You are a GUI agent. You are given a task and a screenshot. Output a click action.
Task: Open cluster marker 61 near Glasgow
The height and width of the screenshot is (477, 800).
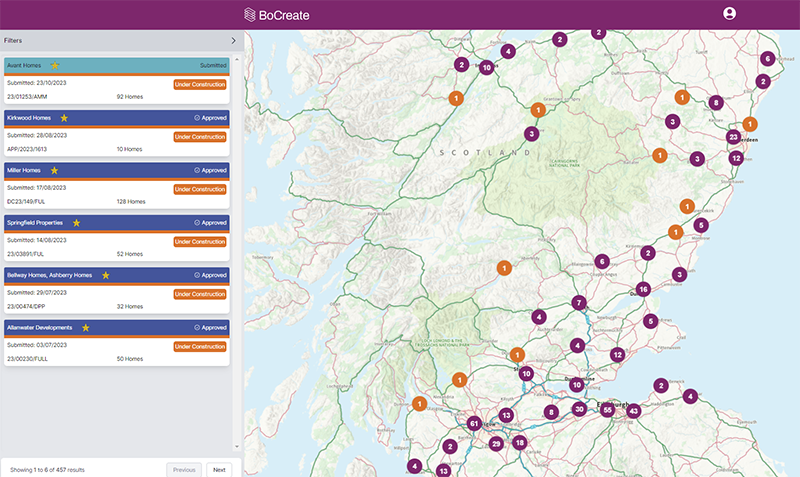[x=474, y=423]
